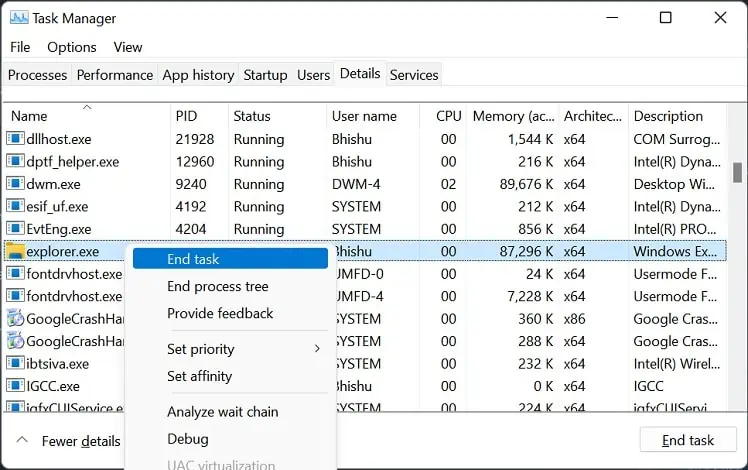748x470 pixels.
Task: Click the icon of fontdrvhost.exe with UMFD-4 user
Action: click(15, 295)
